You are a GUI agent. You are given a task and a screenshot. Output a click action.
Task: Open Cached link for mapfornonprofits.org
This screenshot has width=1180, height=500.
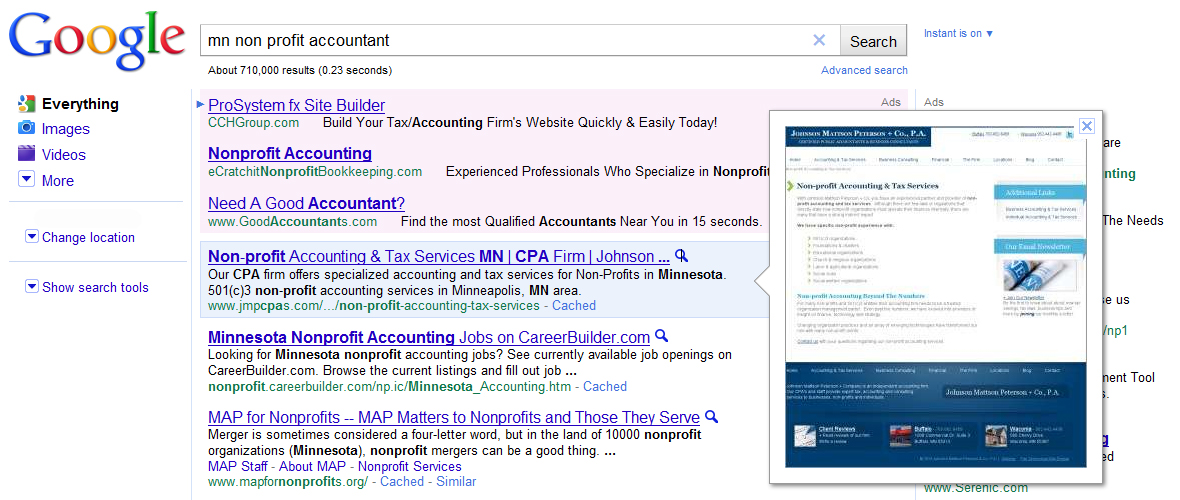pyautogui.click(x=402, y=481)
